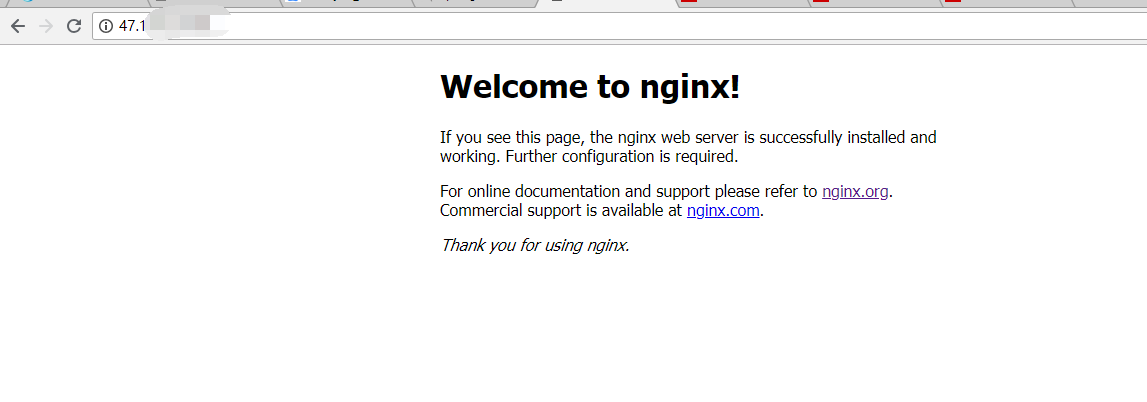Open the nginx.com commercial support link
The image size is (1147, 402).
coord(723,211)
